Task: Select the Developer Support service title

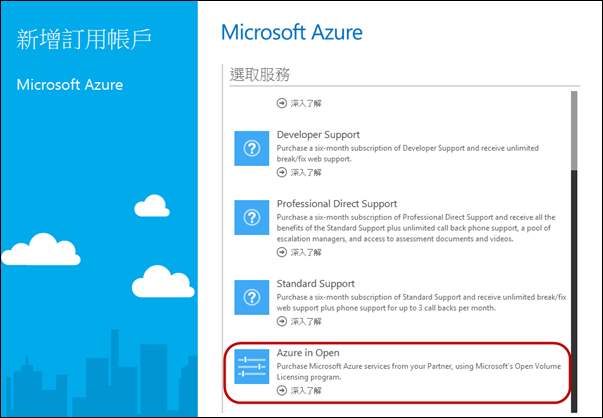Action: (318, 134)
